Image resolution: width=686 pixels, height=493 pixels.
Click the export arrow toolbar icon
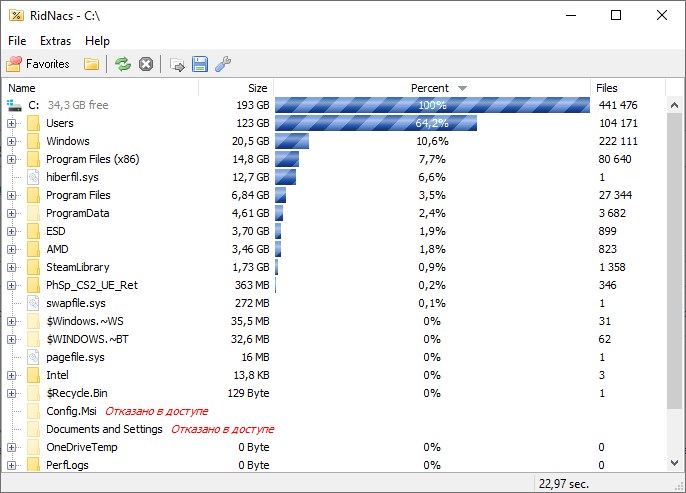click(177, 64)
